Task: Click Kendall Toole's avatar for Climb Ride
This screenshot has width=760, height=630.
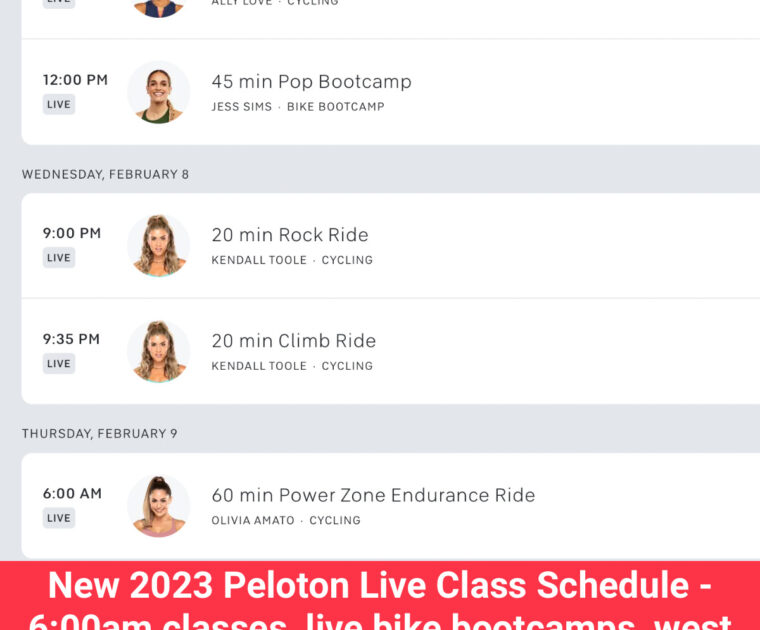Action: (158, 351)
